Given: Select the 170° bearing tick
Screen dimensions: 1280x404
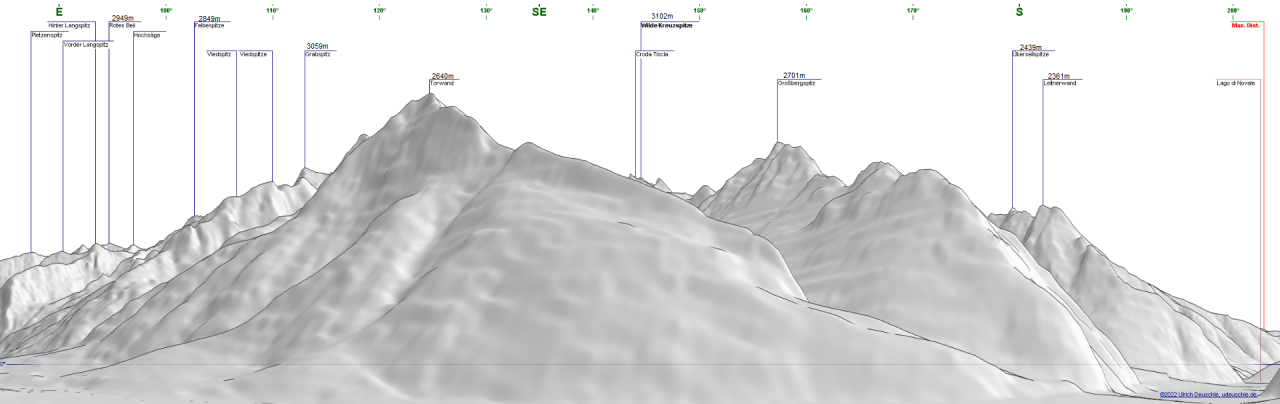Looking at the screenshot, I should [913, 12].
